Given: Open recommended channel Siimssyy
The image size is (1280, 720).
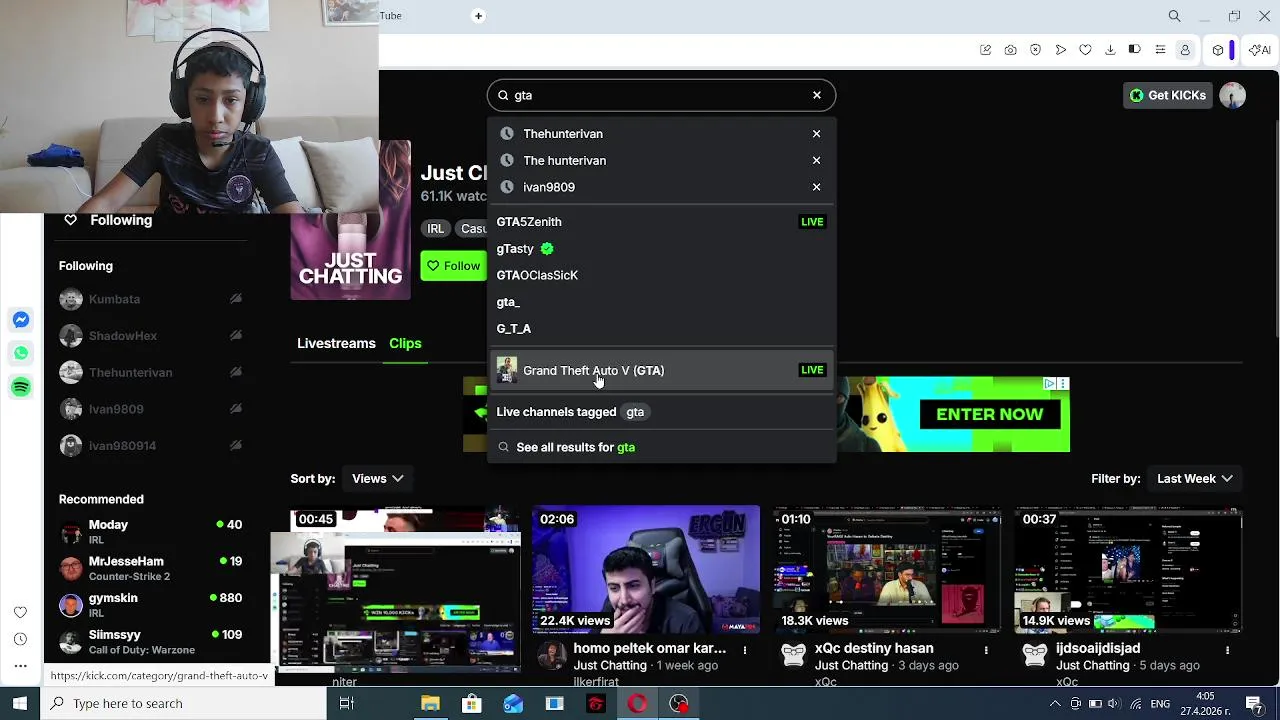Looking at the screenshot, I should 150,642.
